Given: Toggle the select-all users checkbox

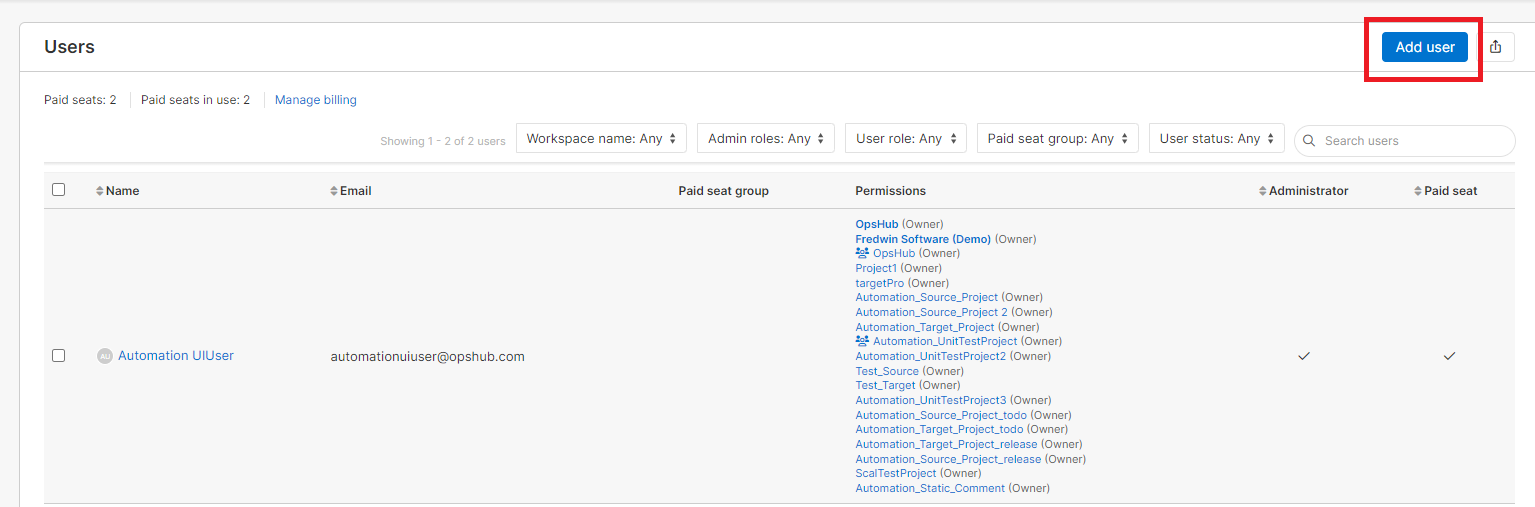Looking at the screenshot, I should [58, 190].
